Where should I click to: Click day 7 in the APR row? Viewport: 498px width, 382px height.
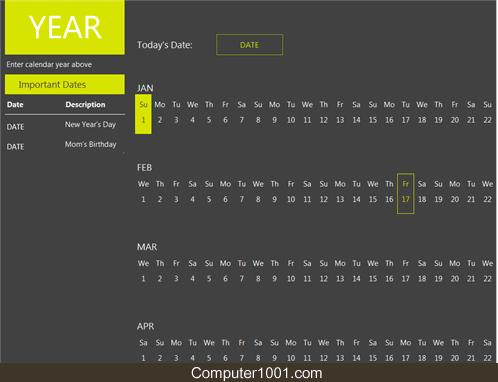pos(242,358)
